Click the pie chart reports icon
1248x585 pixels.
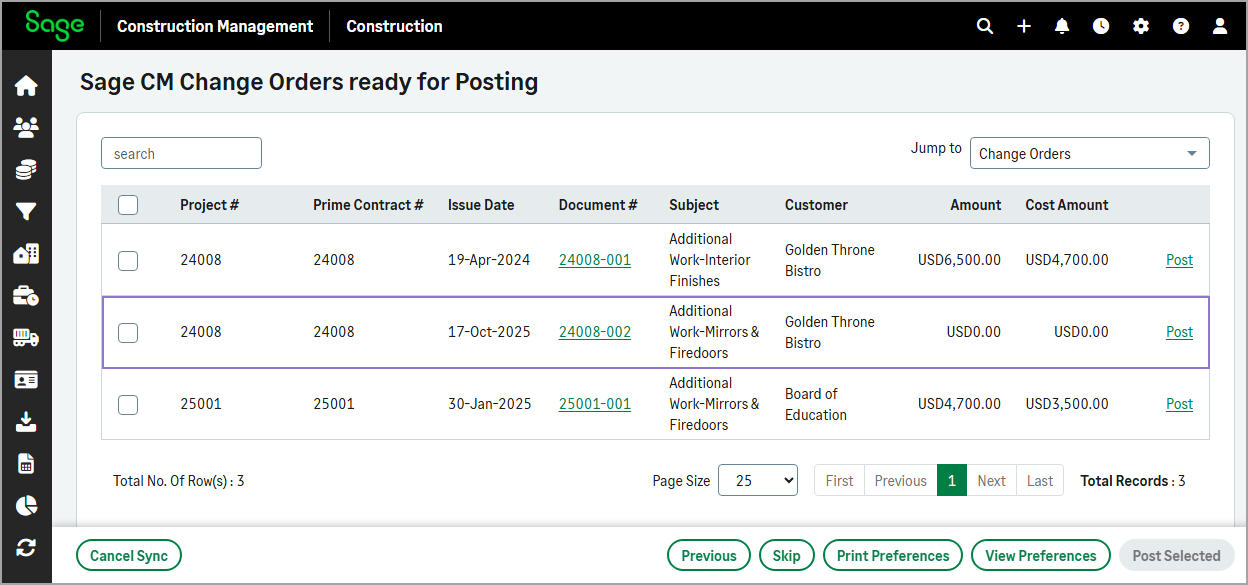point(26,506)
